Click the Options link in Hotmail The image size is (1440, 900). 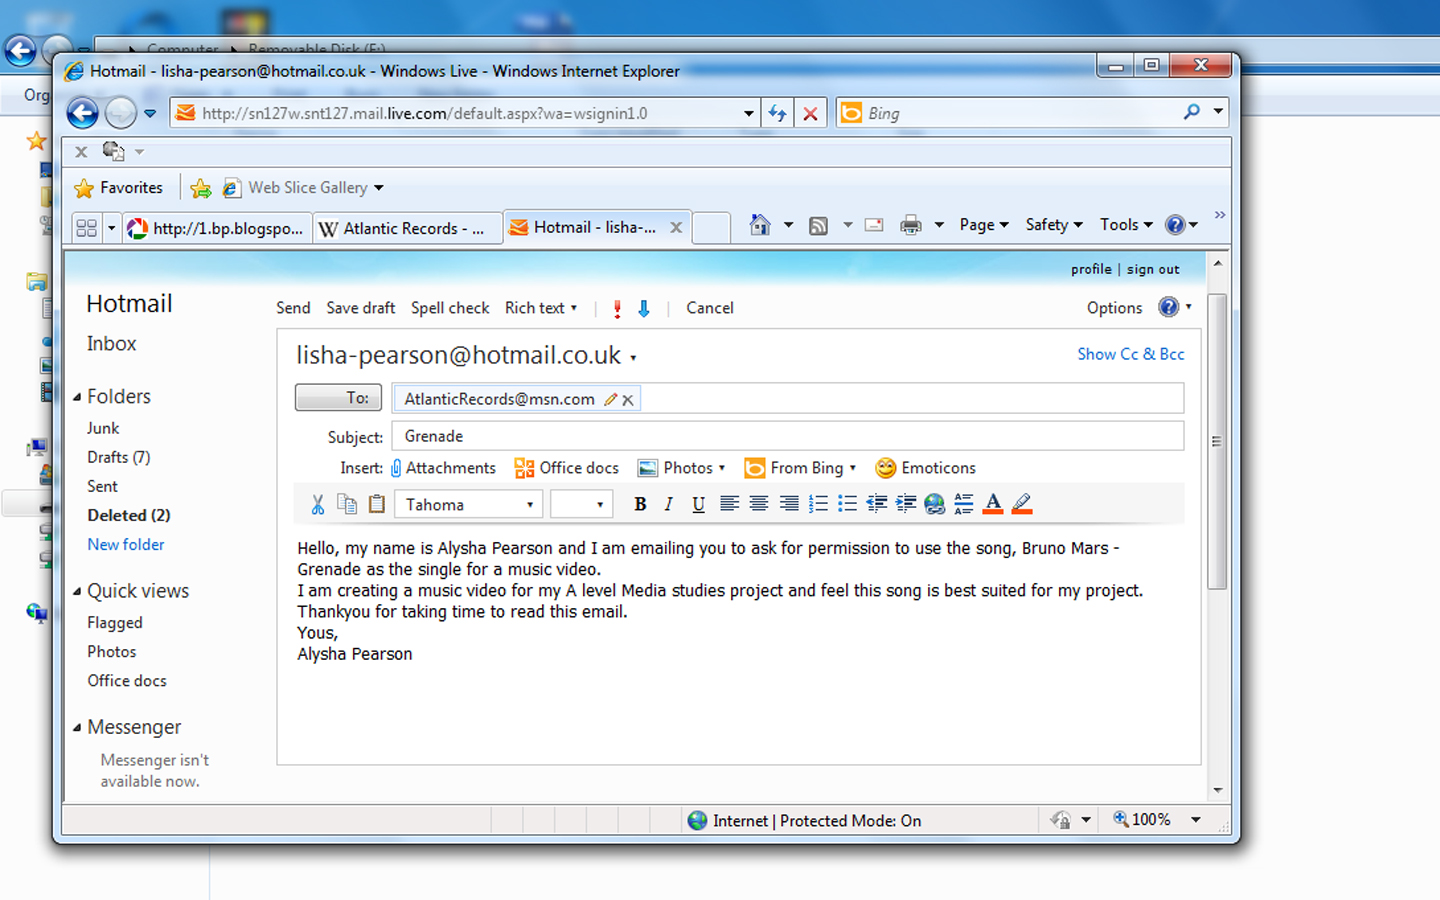1114,308
